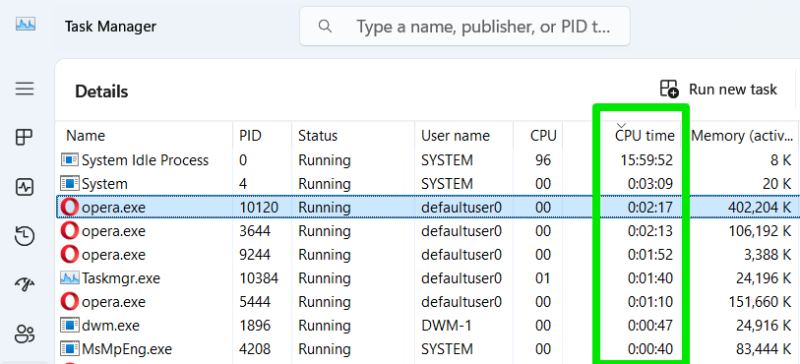The image size is (800, 364).
Task: Click the Task Manager app icon
Action: coord(25,25)
